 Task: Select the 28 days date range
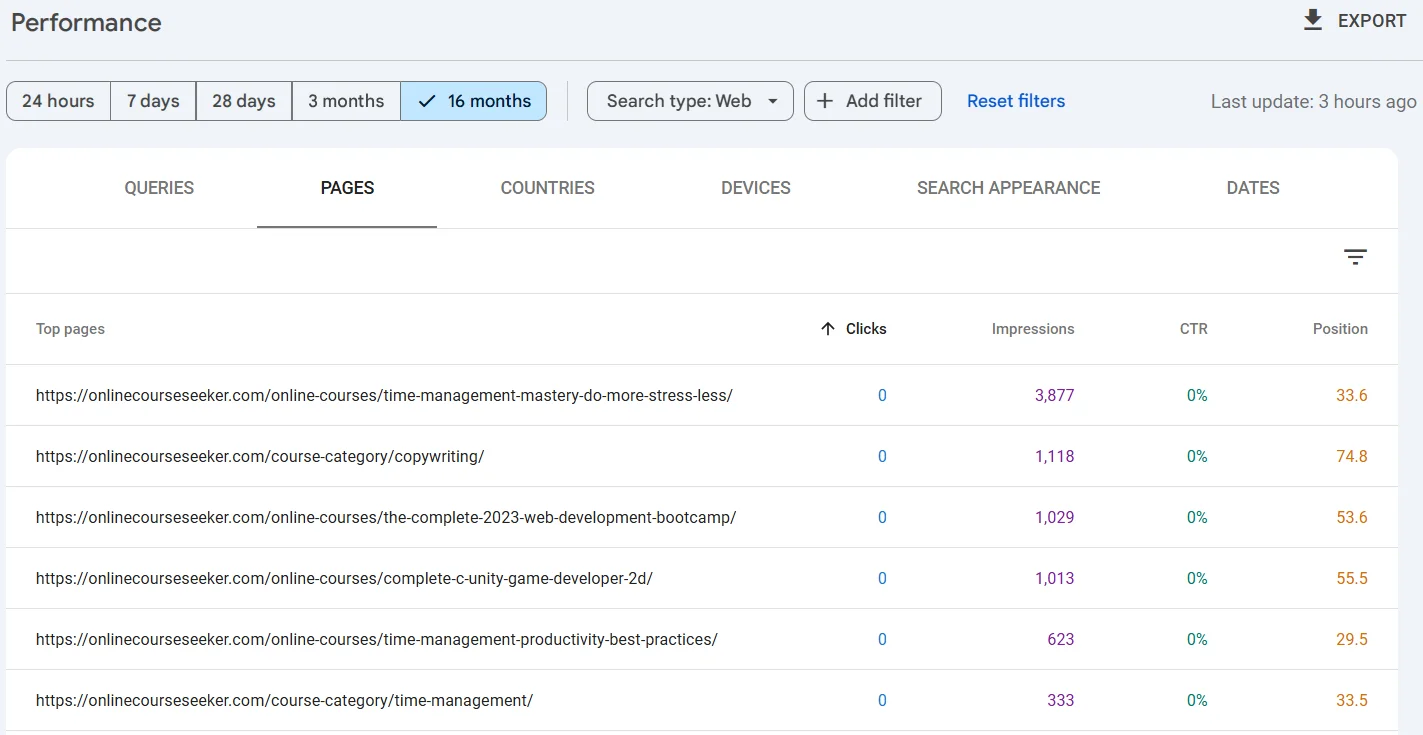(x=243, y=101)
